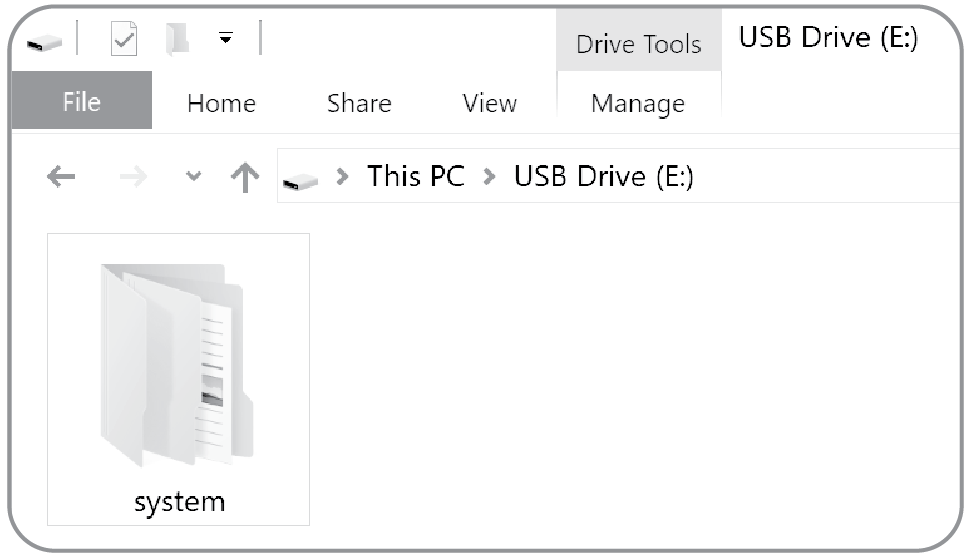Image resolution: width=966 pixels, height=558 pixels.
Task: Go back with the left arrow
Action: (x=60, y=177)
